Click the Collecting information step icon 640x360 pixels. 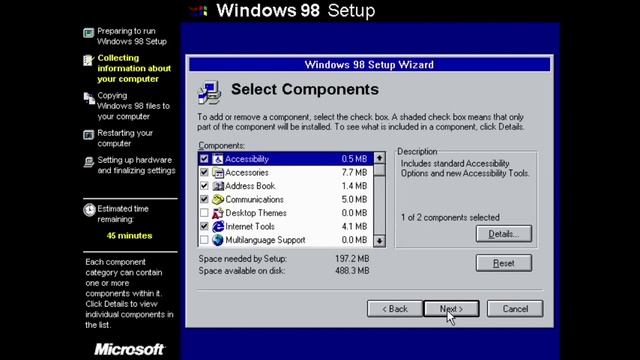[x=89, y=60]
